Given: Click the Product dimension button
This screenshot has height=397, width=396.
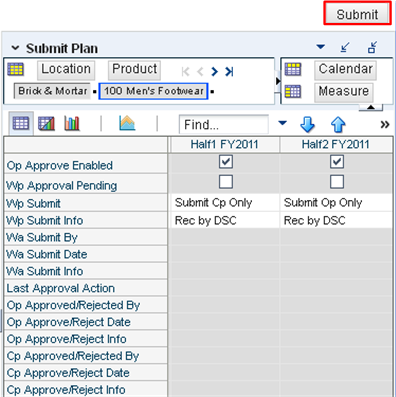Looking at the screenshot, I should (x=134, y=69).
